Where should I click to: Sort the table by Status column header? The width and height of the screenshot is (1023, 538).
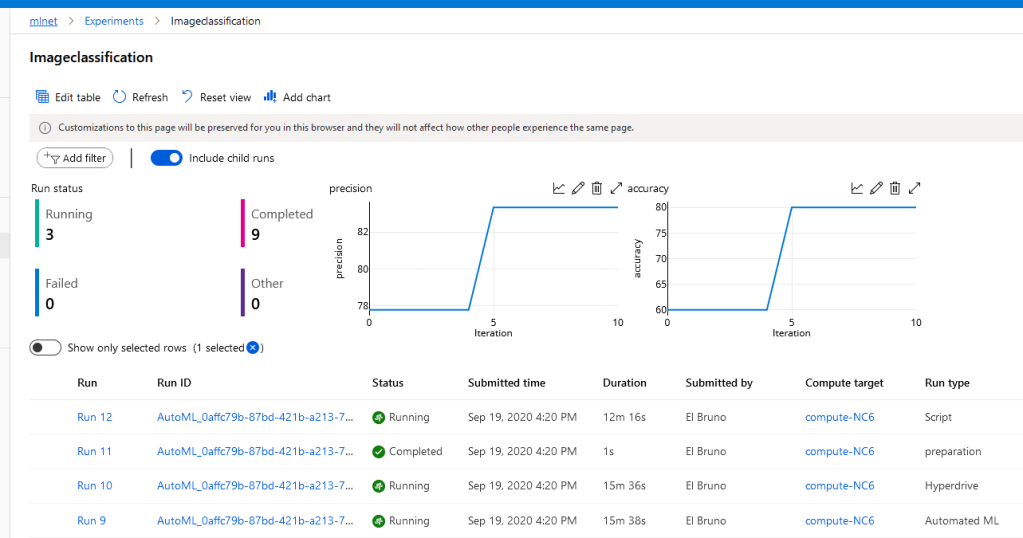[x=388, y=383]
